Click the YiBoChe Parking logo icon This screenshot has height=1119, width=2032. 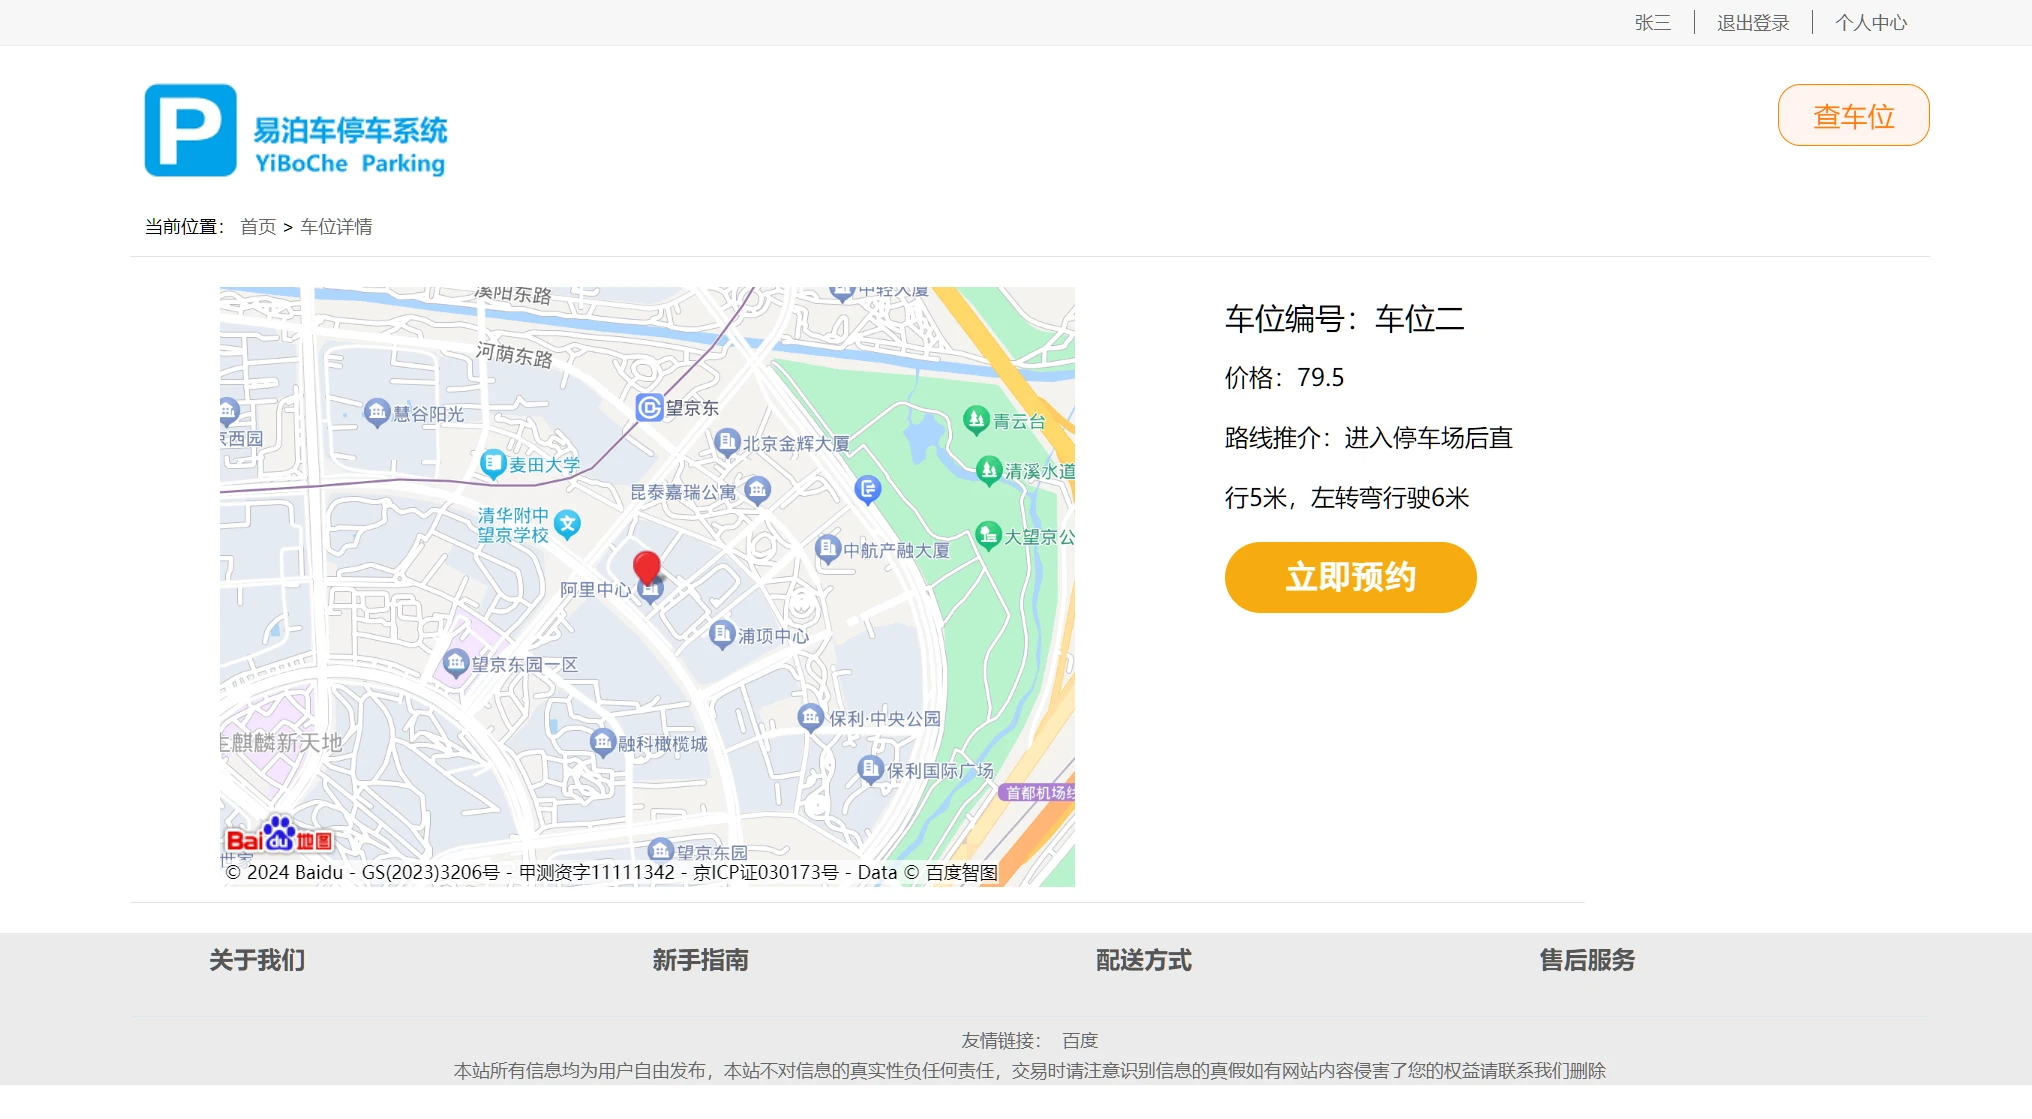click(190, 130)
